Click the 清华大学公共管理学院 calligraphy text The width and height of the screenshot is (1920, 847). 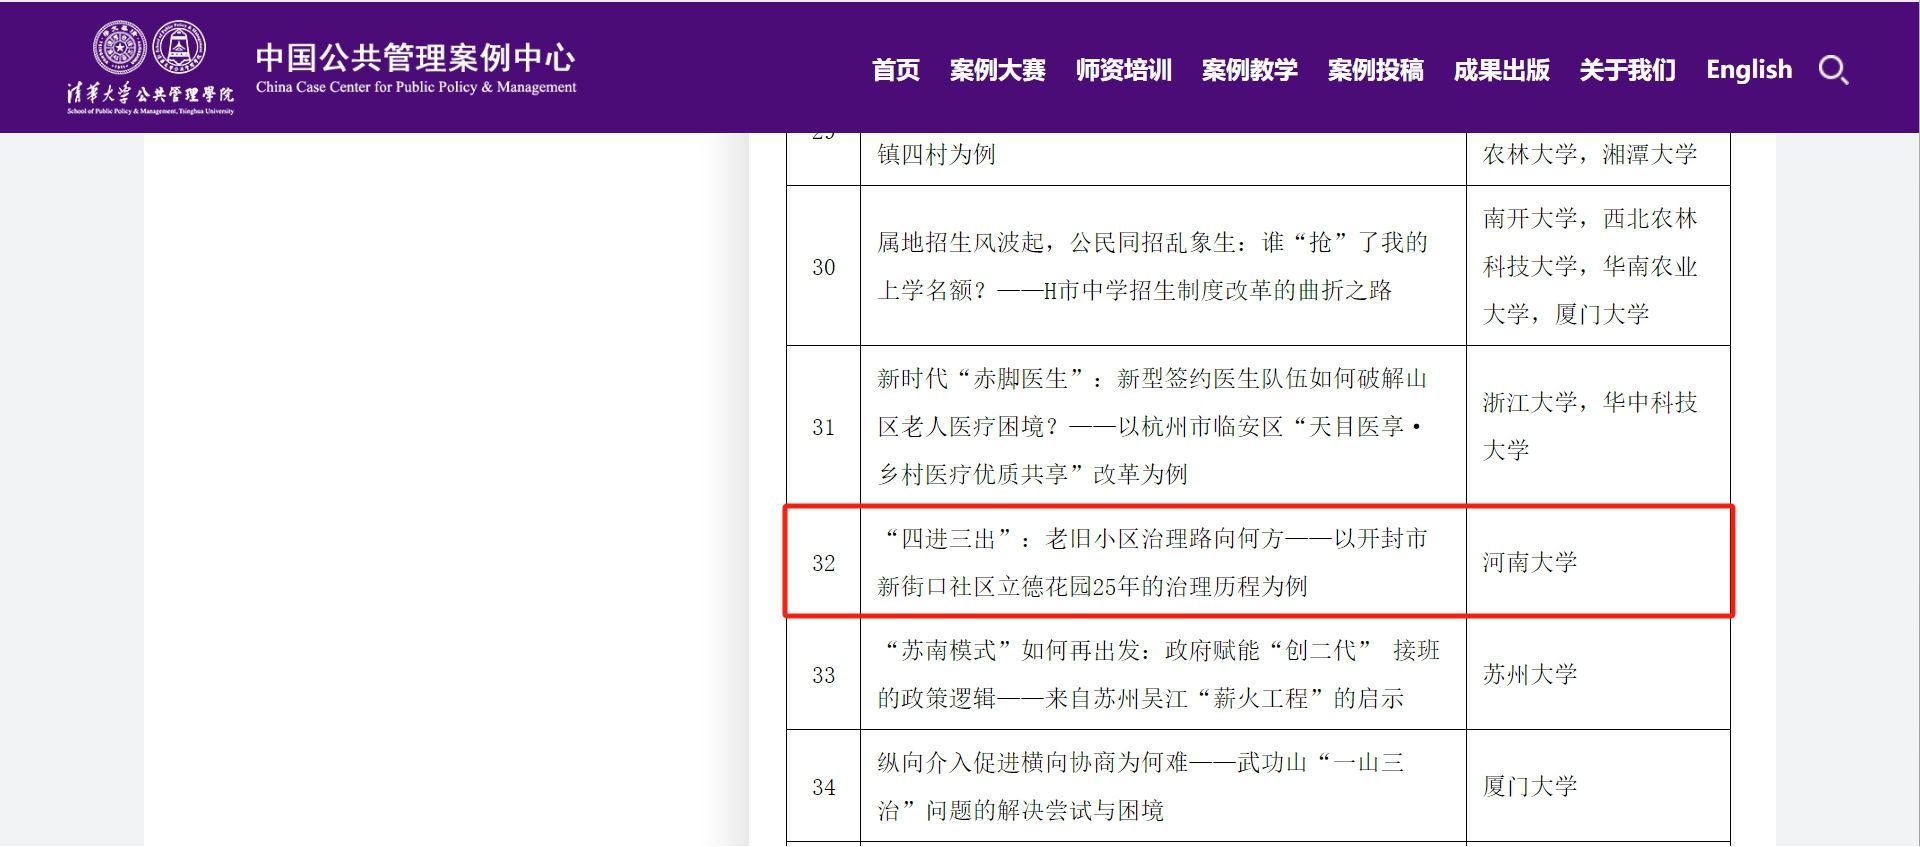pos(150,94)
